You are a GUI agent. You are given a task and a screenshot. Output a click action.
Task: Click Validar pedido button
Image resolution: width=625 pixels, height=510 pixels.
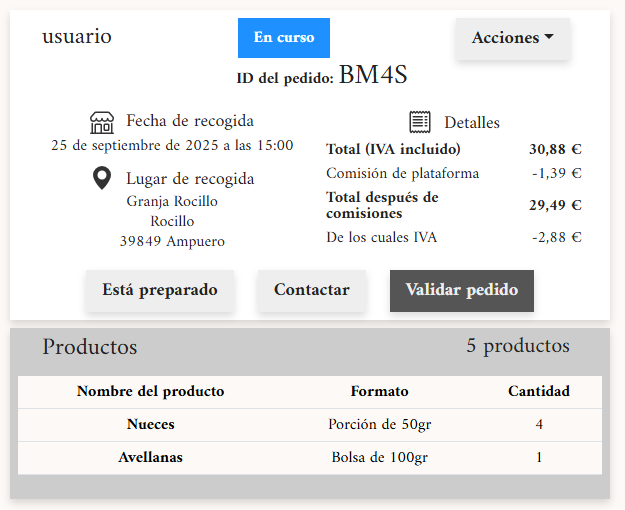pos(462,290)
